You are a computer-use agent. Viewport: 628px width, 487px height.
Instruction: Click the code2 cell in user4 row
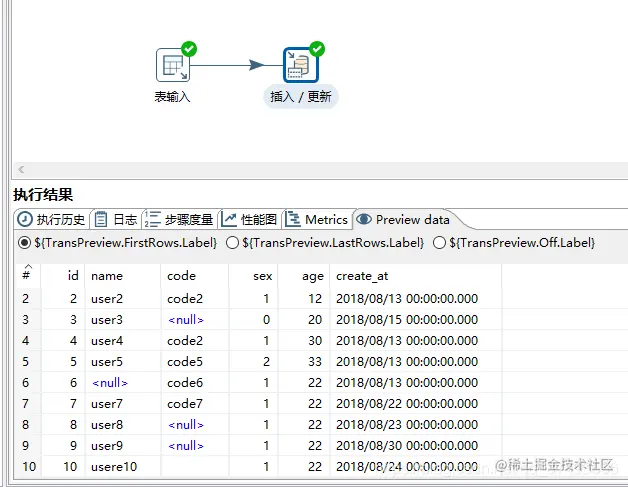tap(195, 340)
